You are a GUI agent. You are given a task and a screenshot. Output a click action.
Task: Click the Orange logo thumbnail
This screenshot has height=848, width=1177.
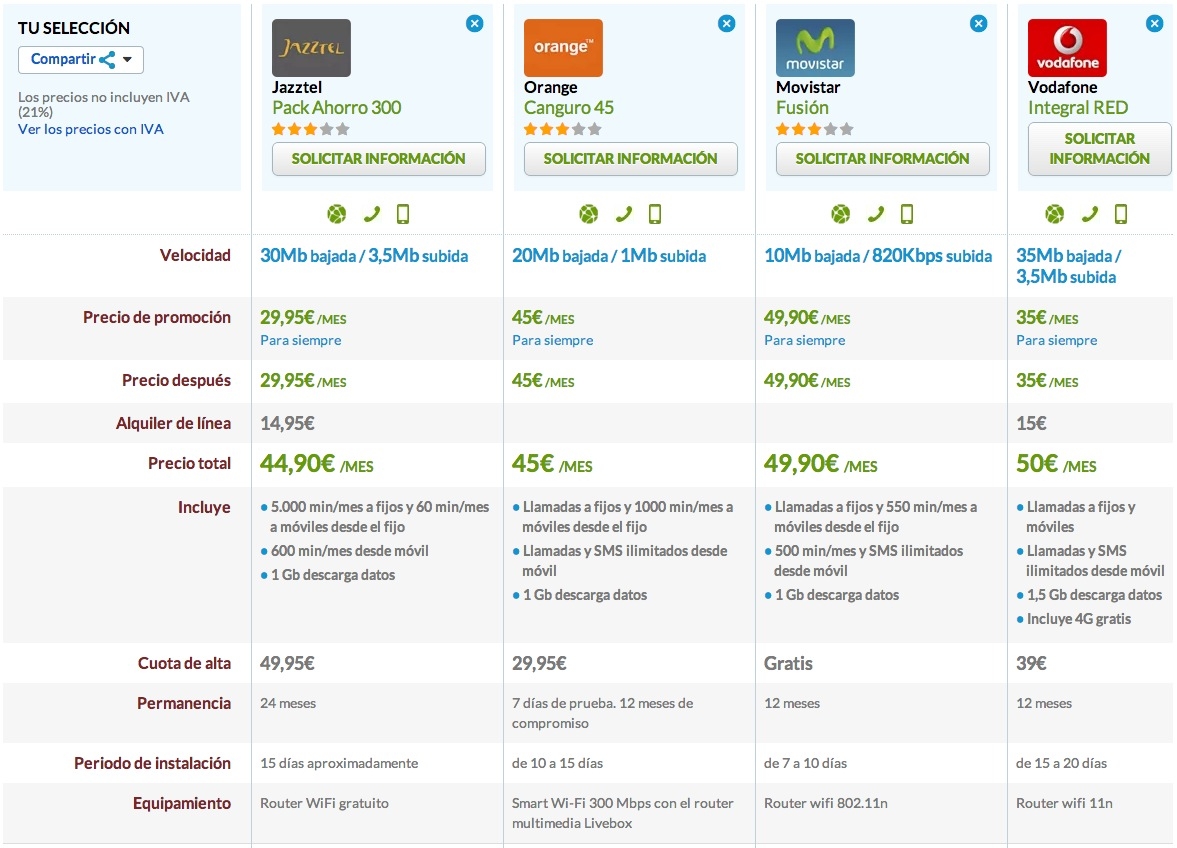564,48
